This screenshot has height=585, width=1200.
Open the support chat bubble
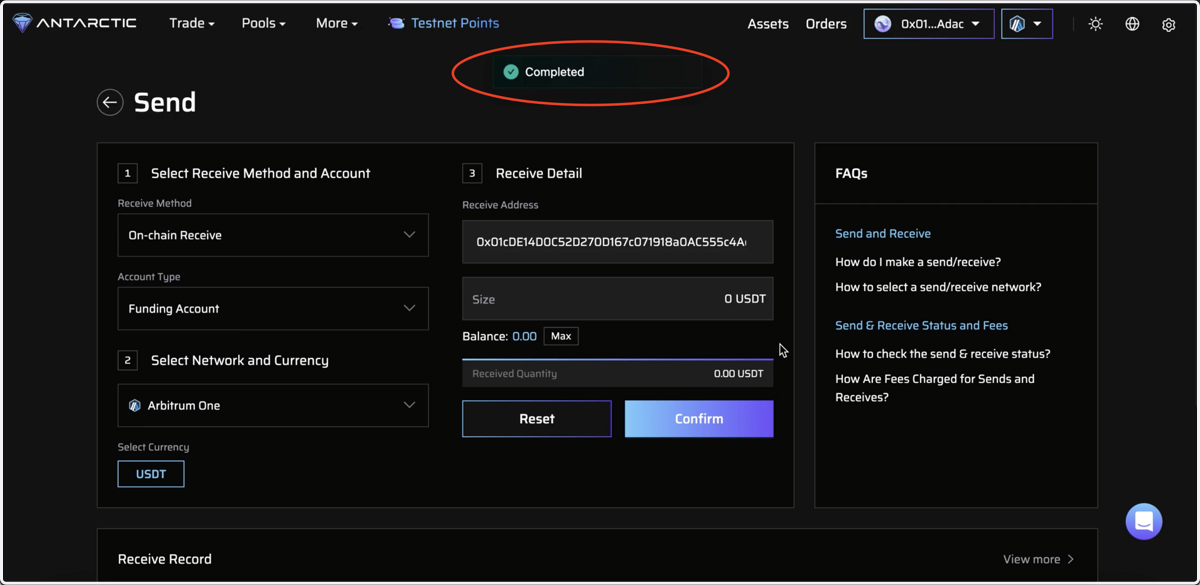point(1144,521)
